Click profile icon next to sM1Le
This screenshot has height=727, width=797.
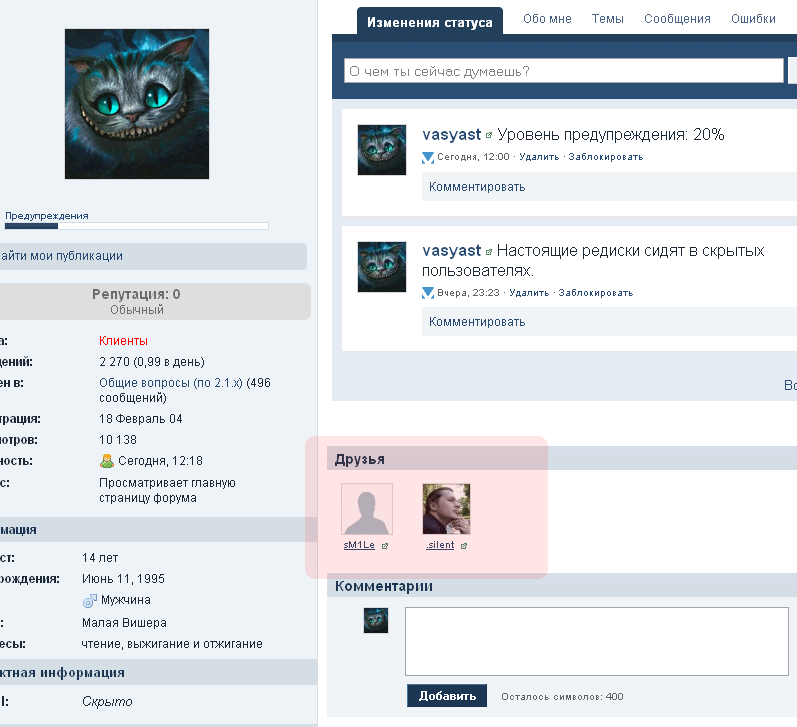click(385, 546)
